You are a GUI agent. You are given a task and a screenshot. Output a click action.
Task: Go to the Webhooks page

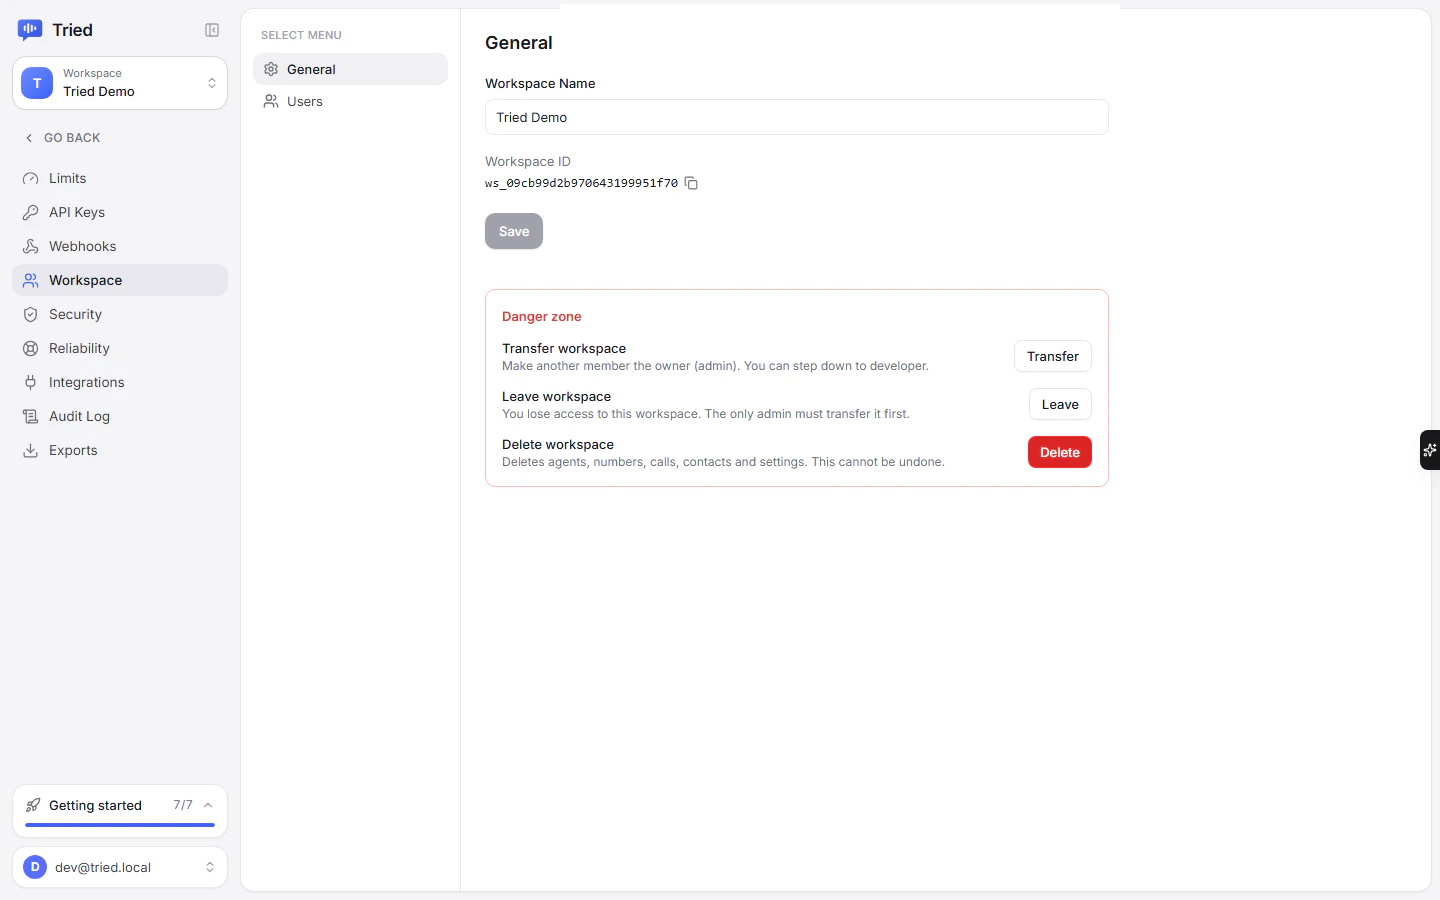point(120,246)
